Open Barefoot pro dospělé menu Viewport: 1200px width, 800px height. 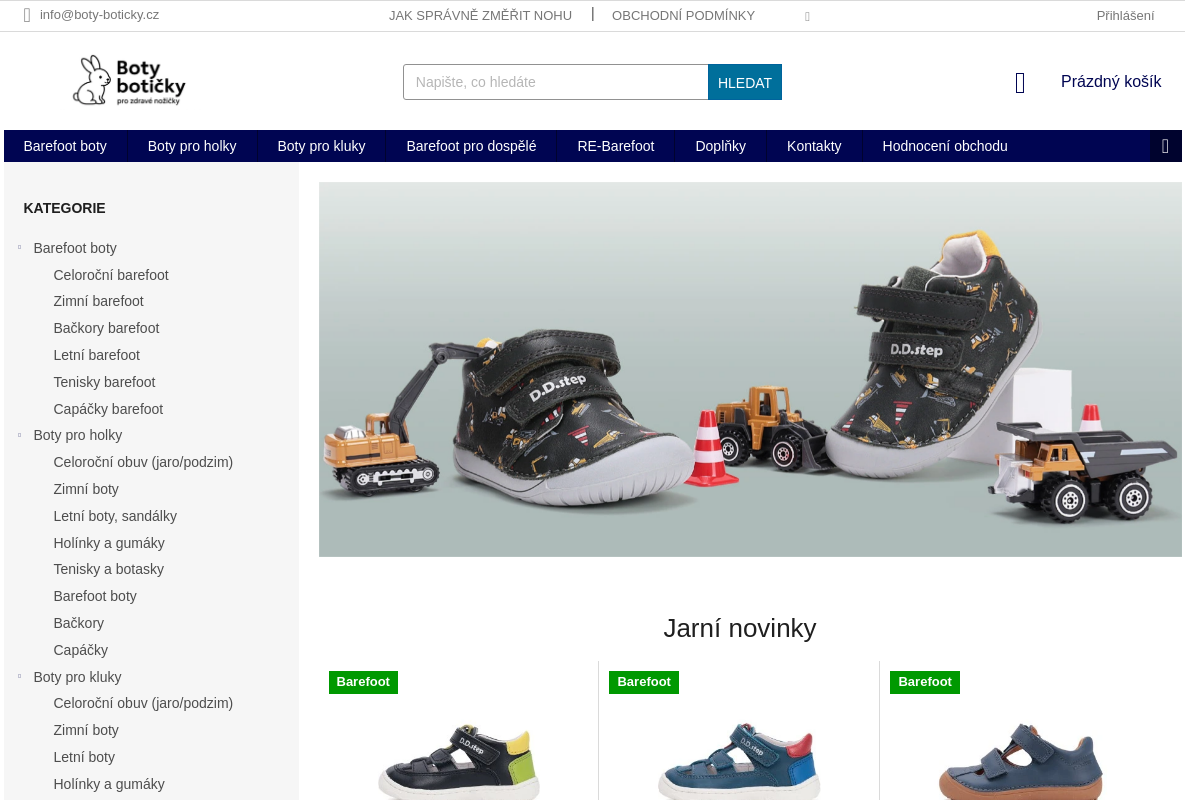point(471,146)
